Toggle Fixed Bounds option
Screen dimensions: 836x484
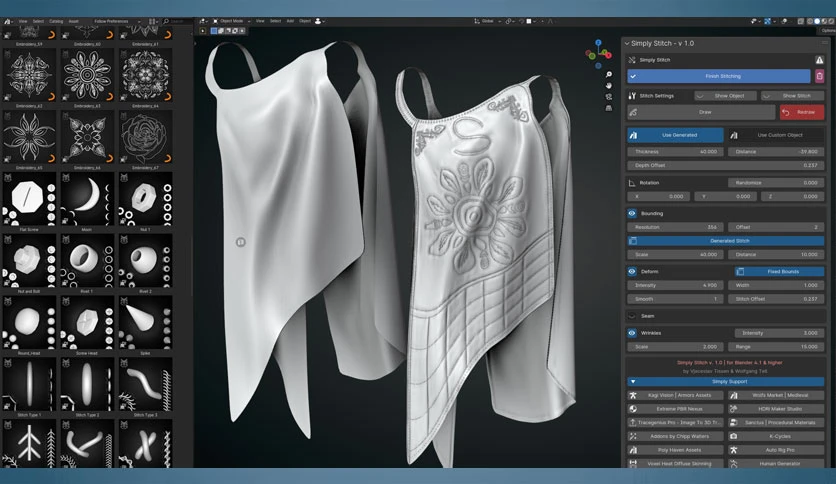coord(779,271)
